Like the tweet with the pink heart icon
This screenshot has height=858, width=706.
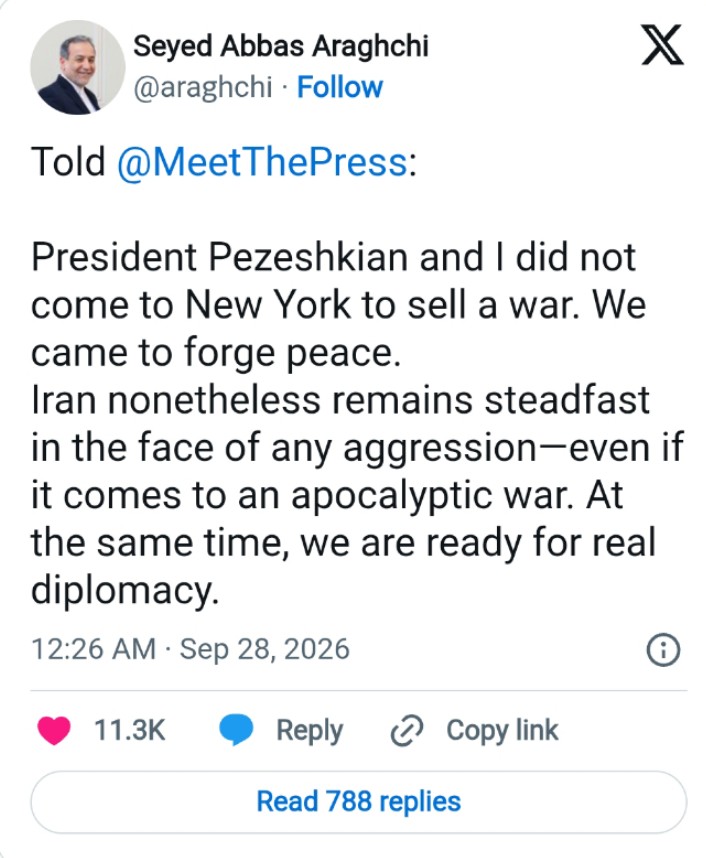point(54,730)
